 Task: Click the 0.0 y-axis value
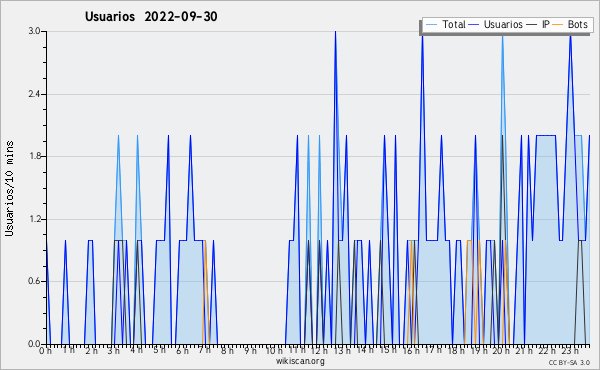(34, 344)
